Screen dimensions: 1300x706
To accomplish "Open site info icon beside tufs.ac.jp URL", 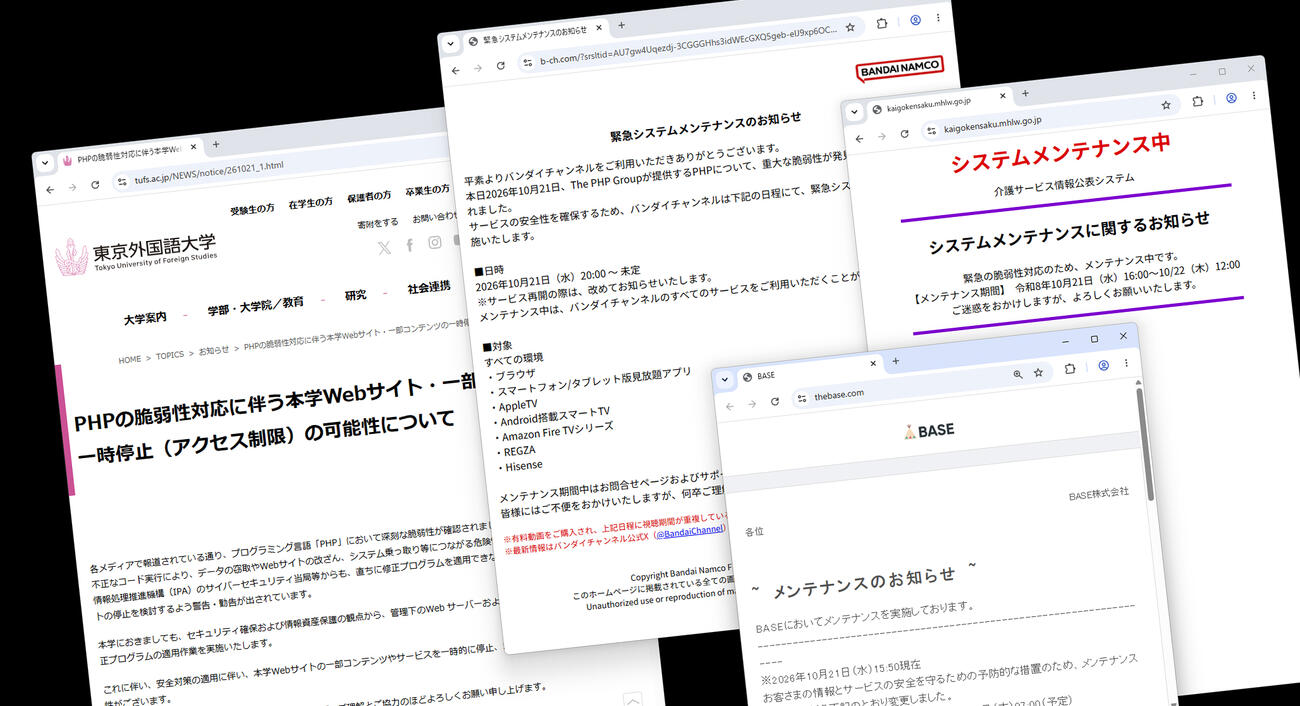I will click(x=121, y=182).
